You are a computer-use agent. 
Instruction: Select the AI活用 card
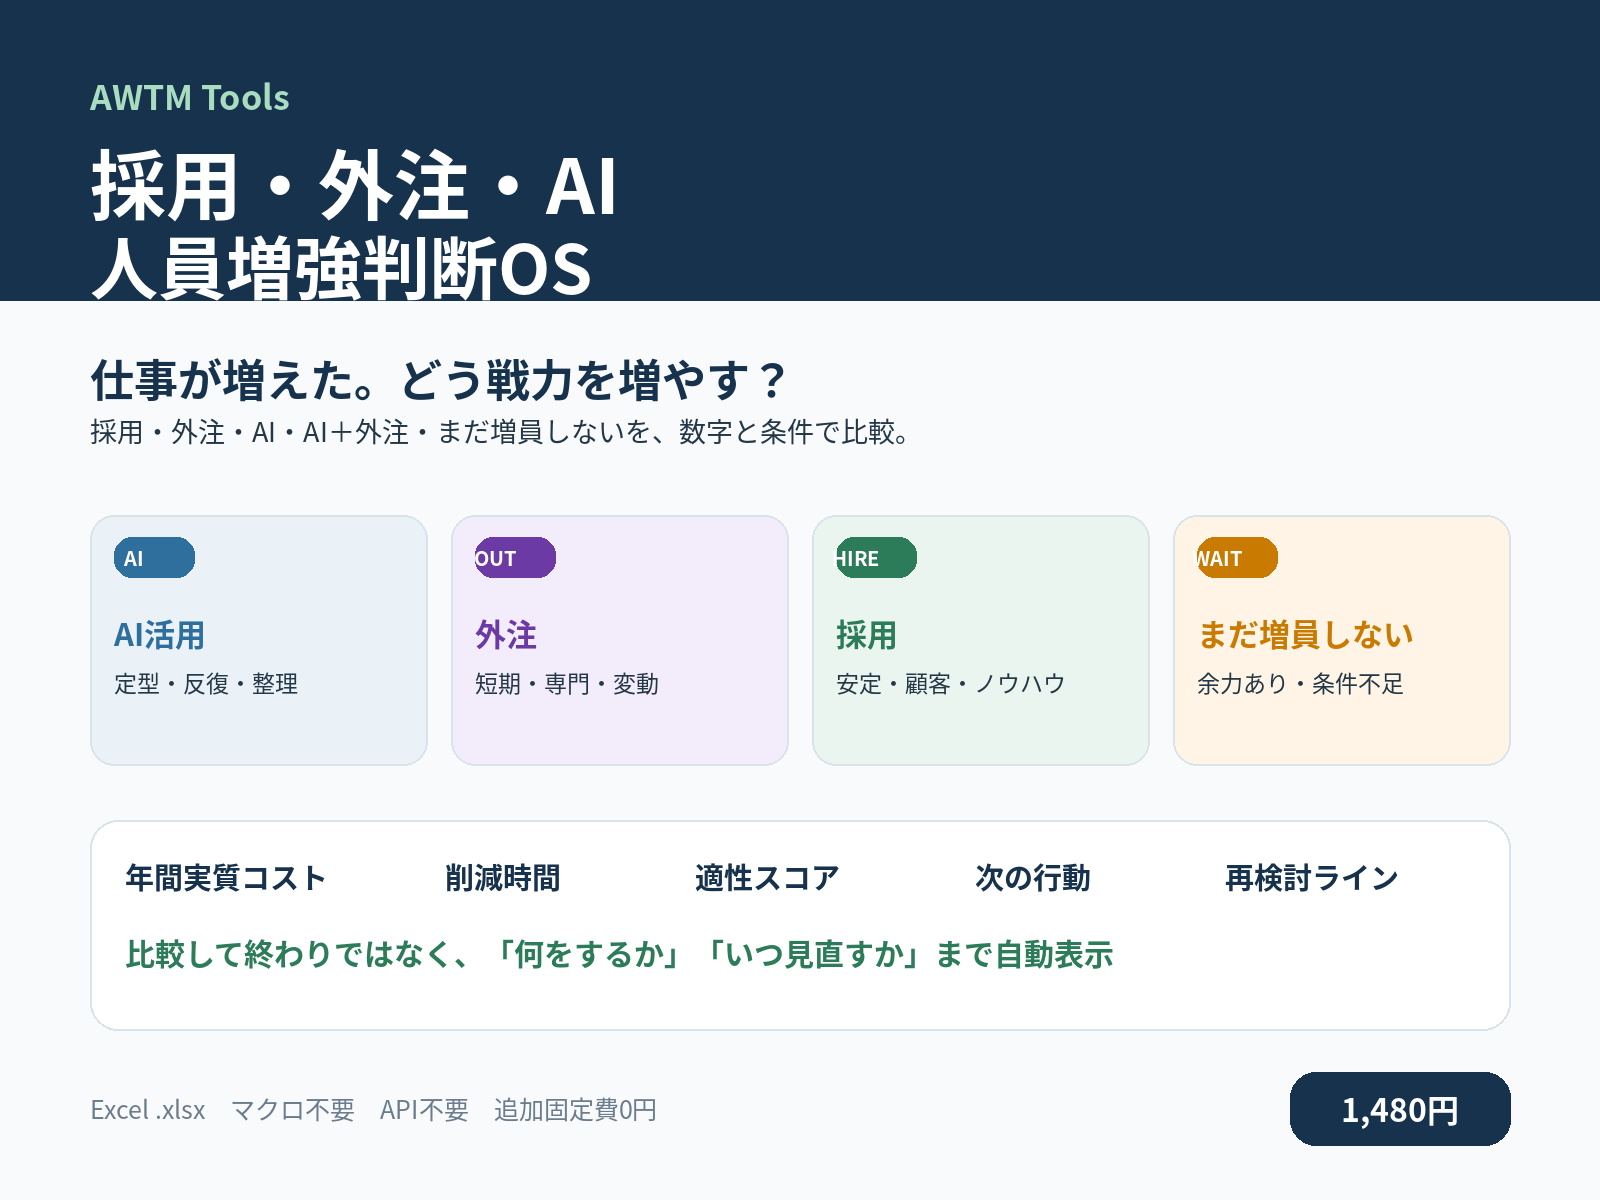(259, 640)
